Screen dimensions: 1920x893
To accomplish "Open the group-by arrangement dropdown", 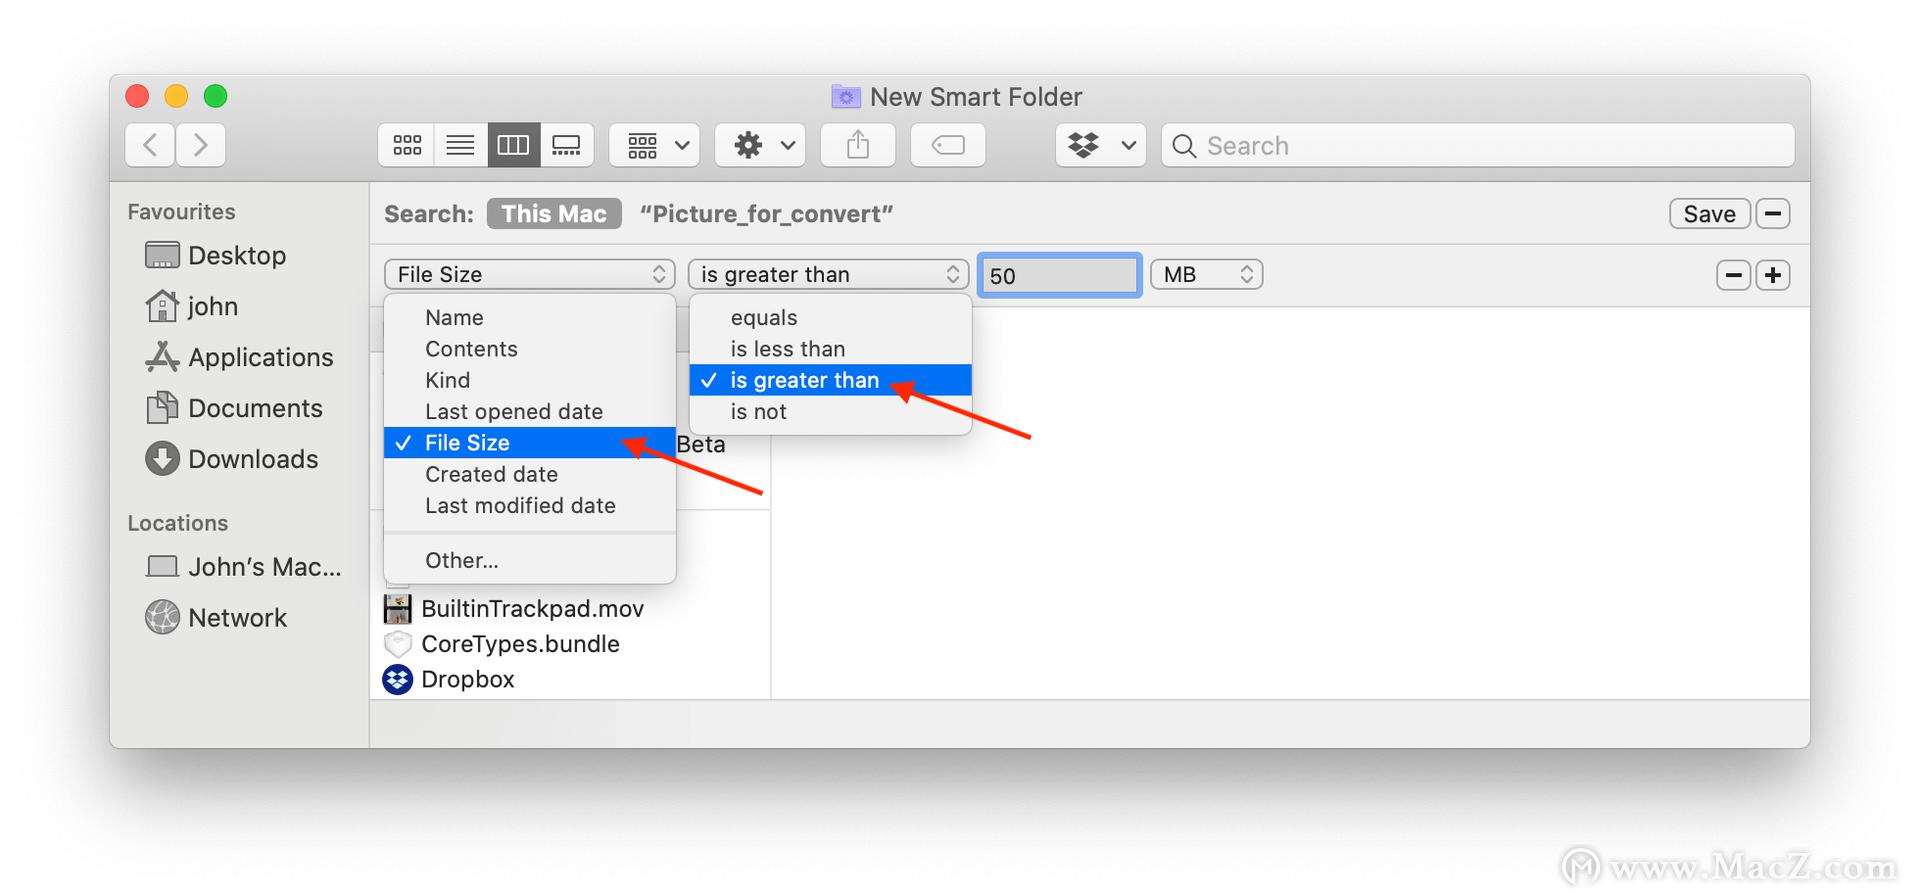I will 655,145.
